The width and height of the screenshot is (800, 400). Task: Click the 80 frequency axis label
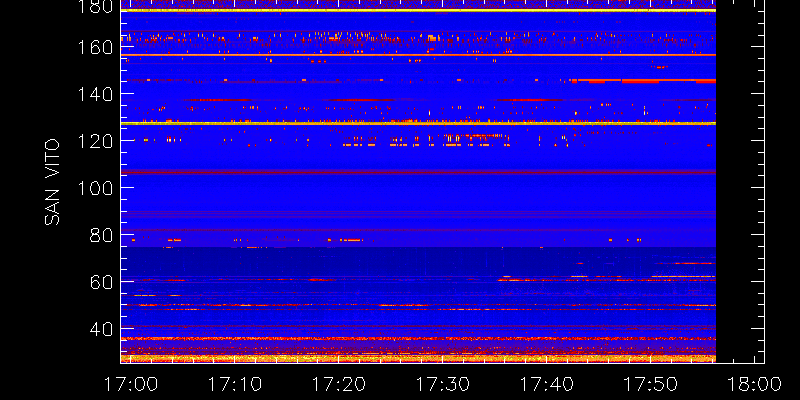click(101, 235)
